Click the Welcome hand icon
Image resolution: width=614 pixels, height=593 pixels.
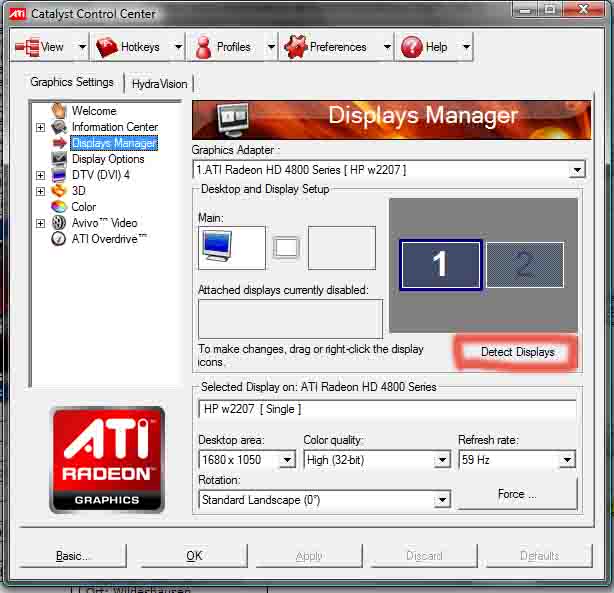click(x=59, y=110)
